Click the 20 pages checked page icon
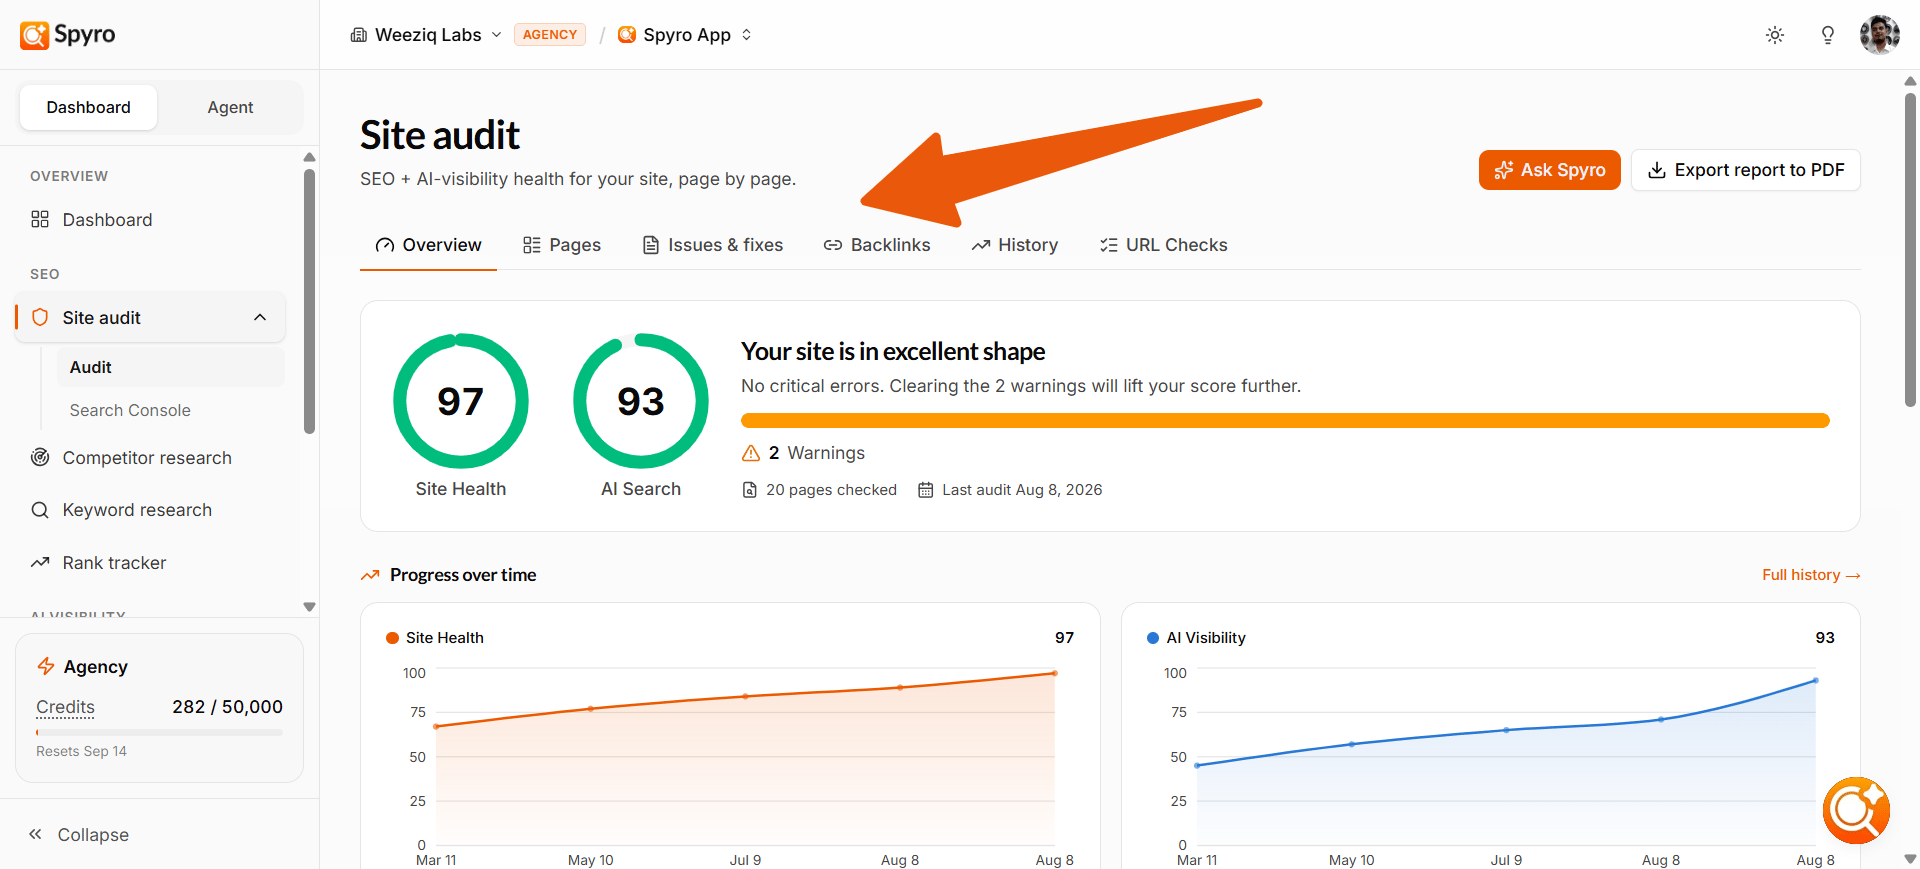Viewport: 1920px width, 869px height. [x=749, y=490]
